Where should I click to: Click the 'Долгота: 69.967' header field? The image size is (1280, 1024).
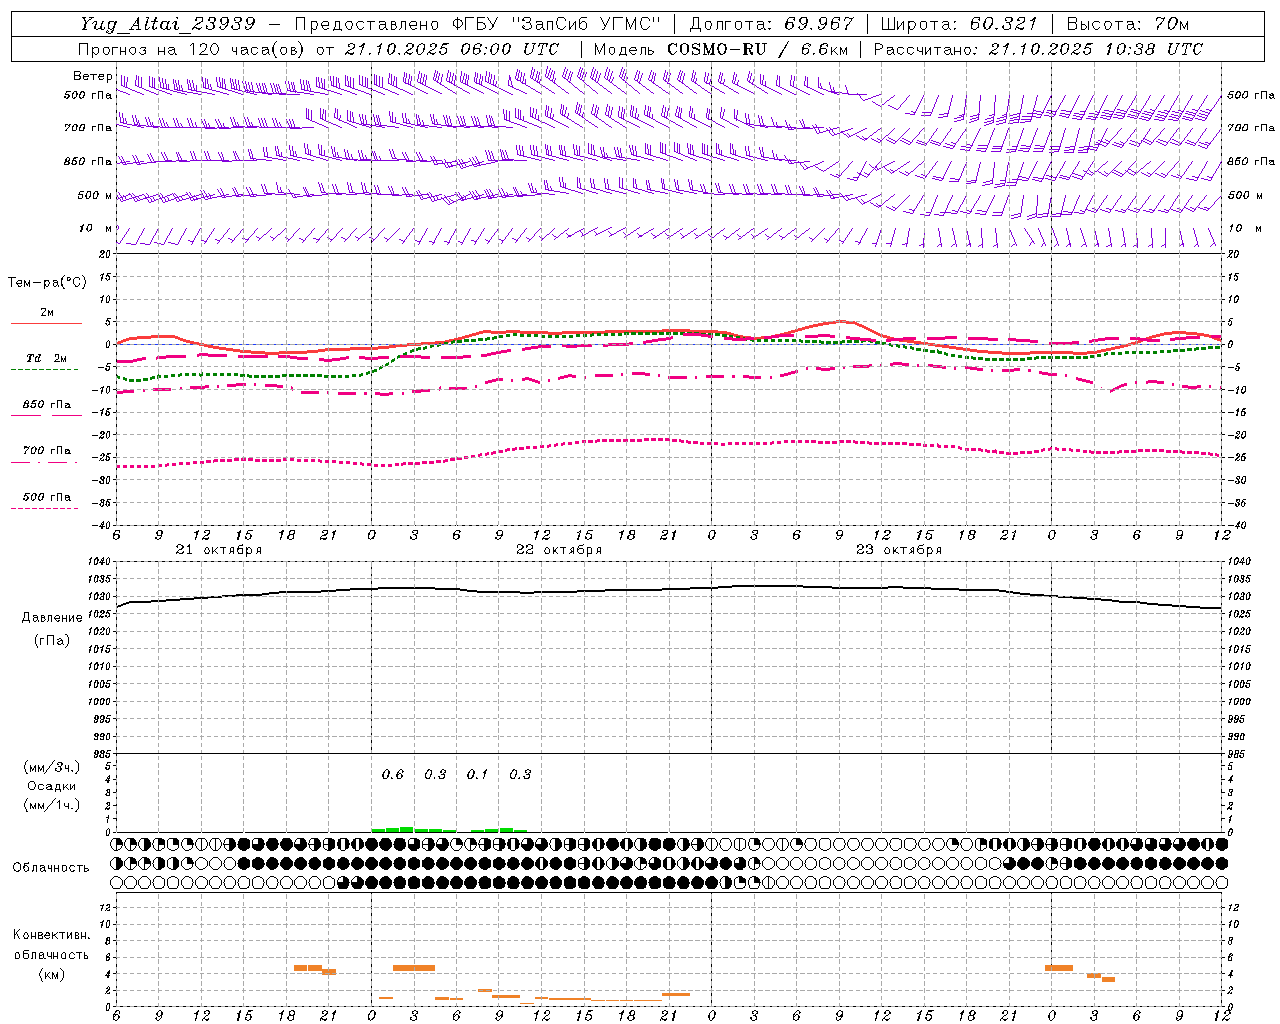pos(771,24)
